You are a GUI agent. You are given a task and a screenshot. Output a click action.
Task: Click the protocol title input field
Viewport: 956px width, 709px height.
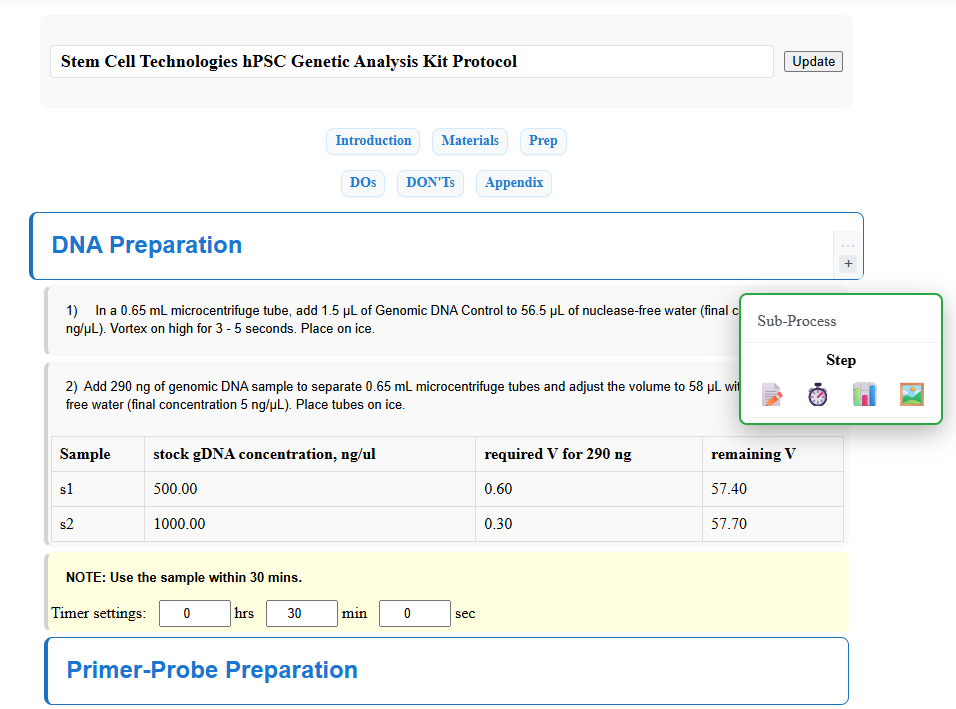[x=411, y=61]
